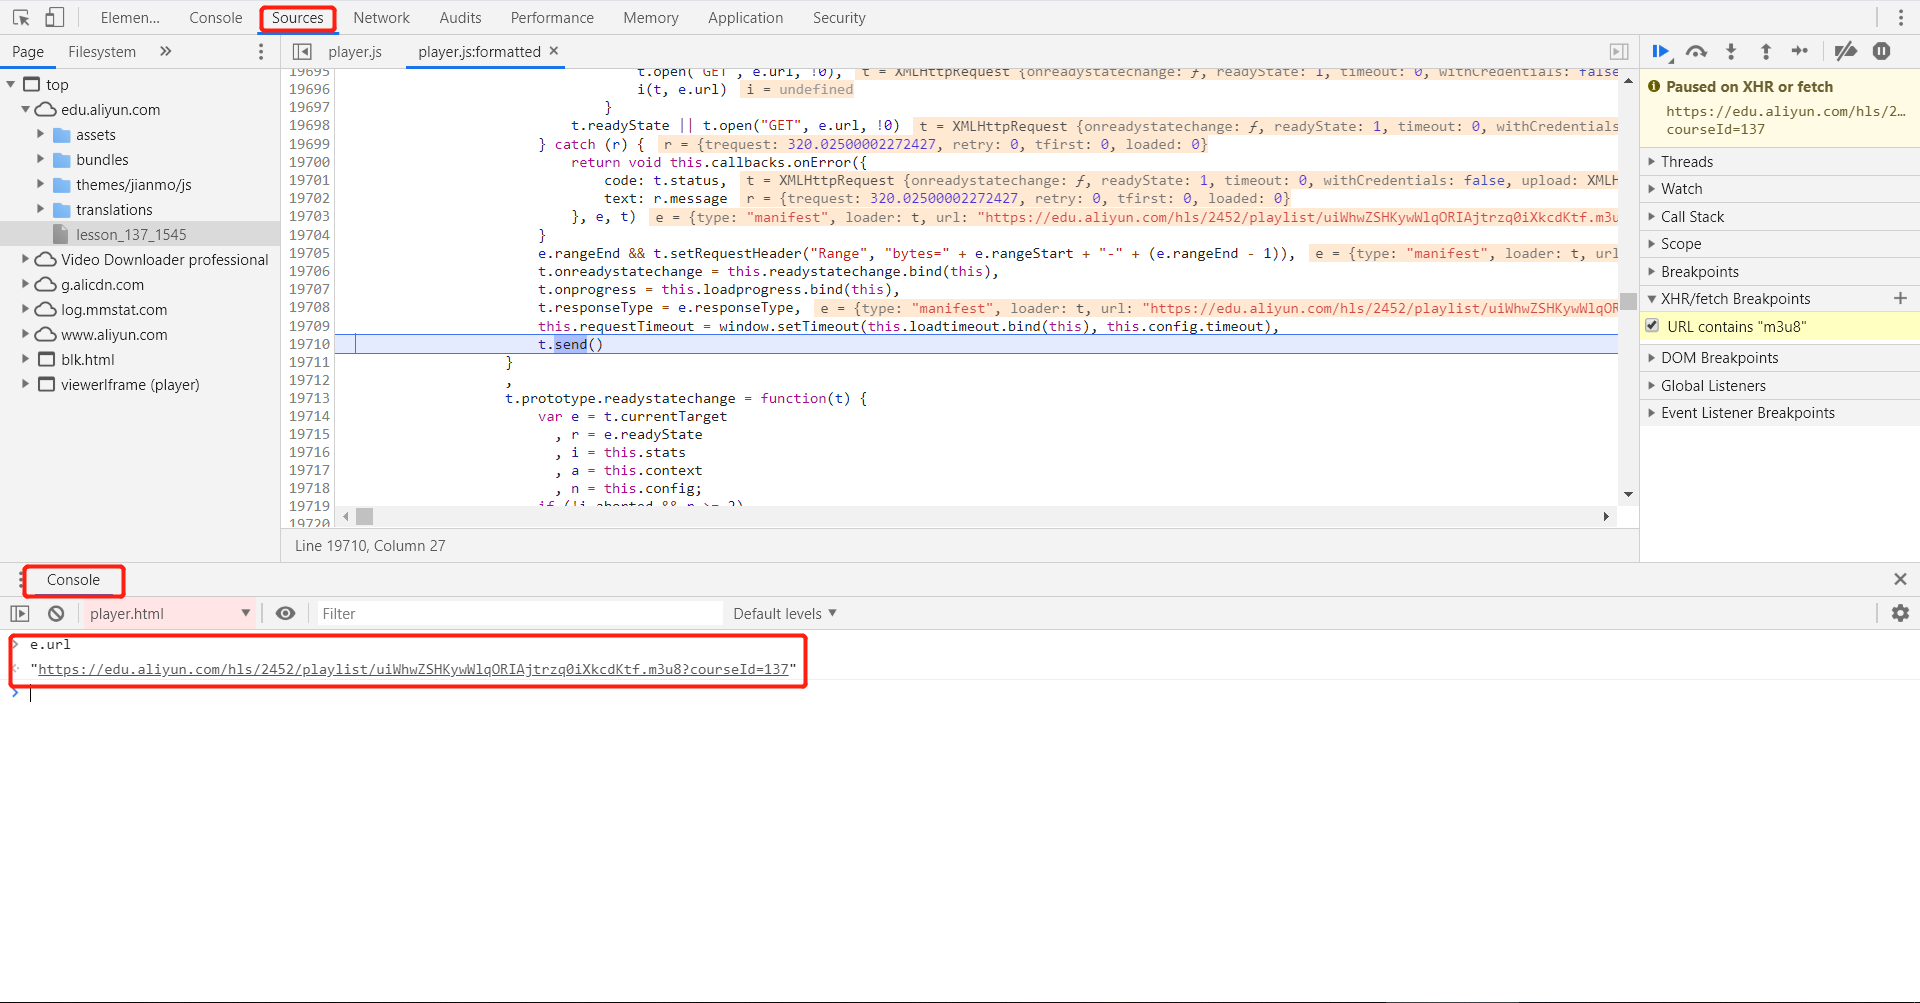Expand the Video Downloader professional node
Image resolution: width=1920 pixels, height=1003 pixels.
(26, 259)
